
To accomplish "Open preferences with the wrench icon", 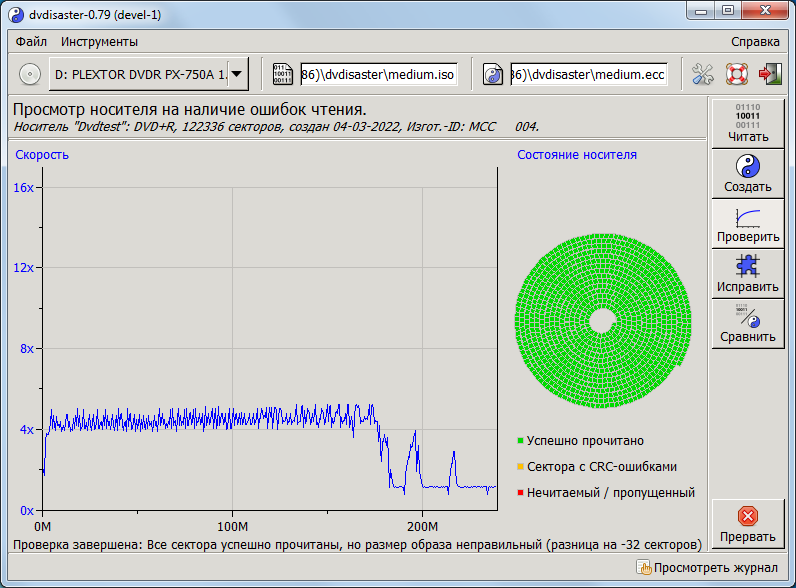I will (x=704, y=74).
